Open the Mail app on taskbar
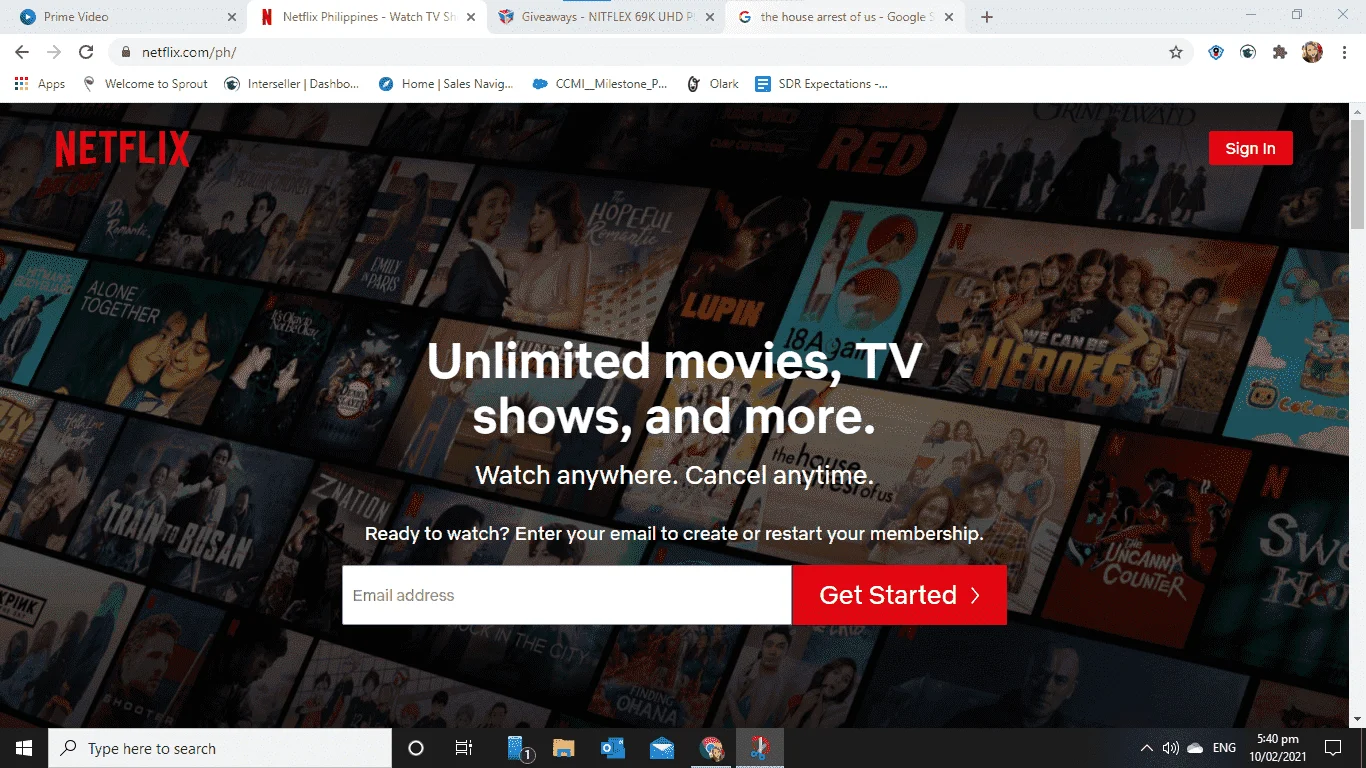 click(x=661, y=748)
